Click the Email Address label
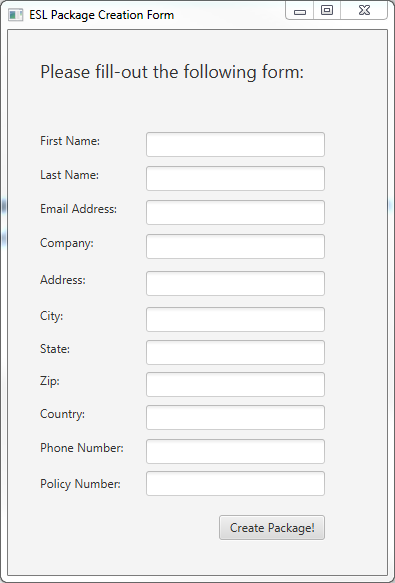The width and height of the screenshot is (395, 583). coord(78,209)
